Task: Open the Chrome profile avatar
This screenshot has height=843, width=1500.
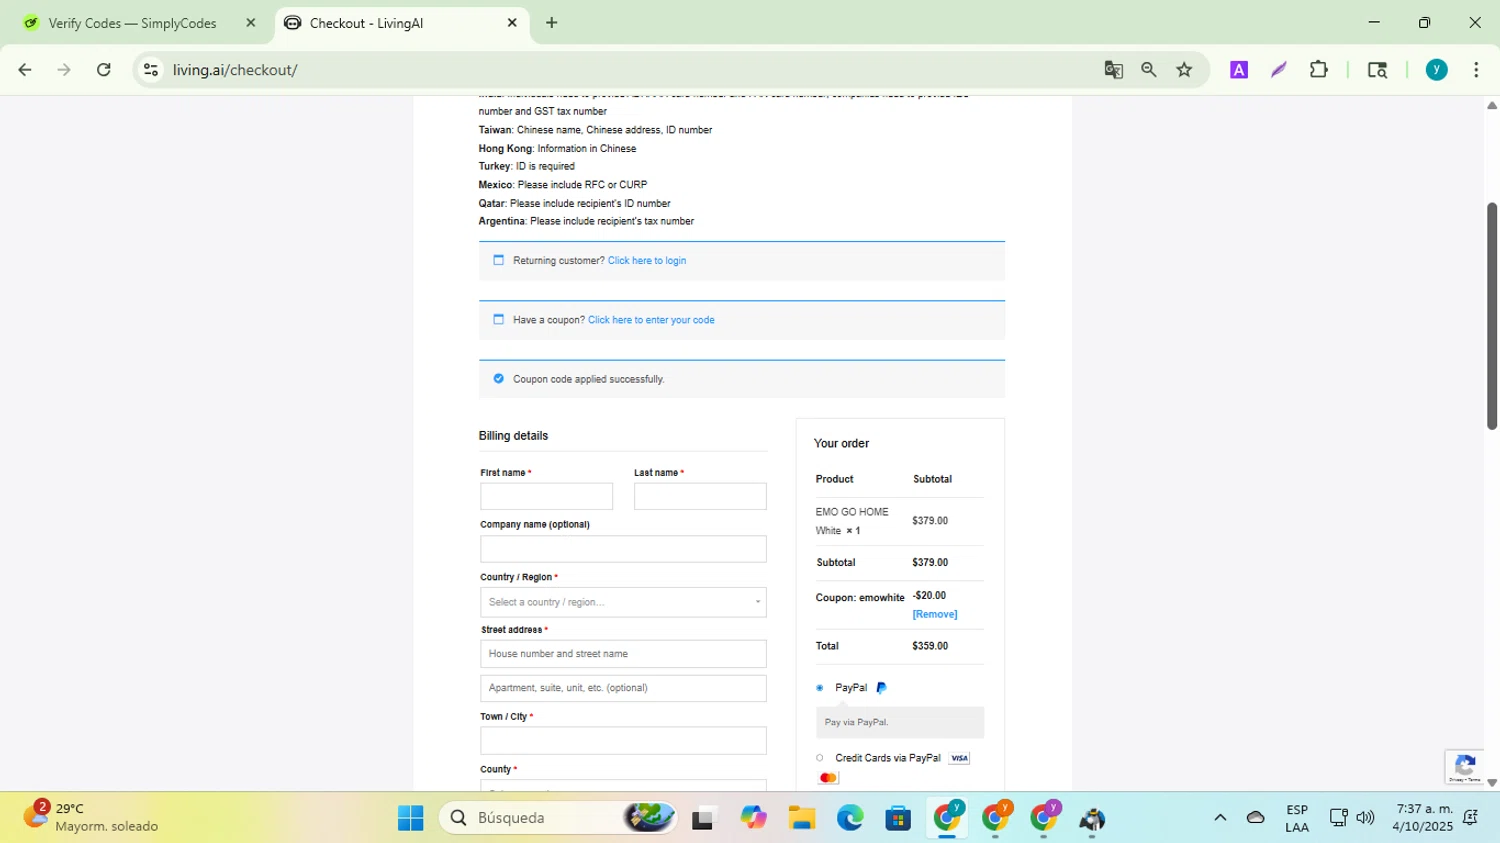Action: click(x=1437, y=70)
